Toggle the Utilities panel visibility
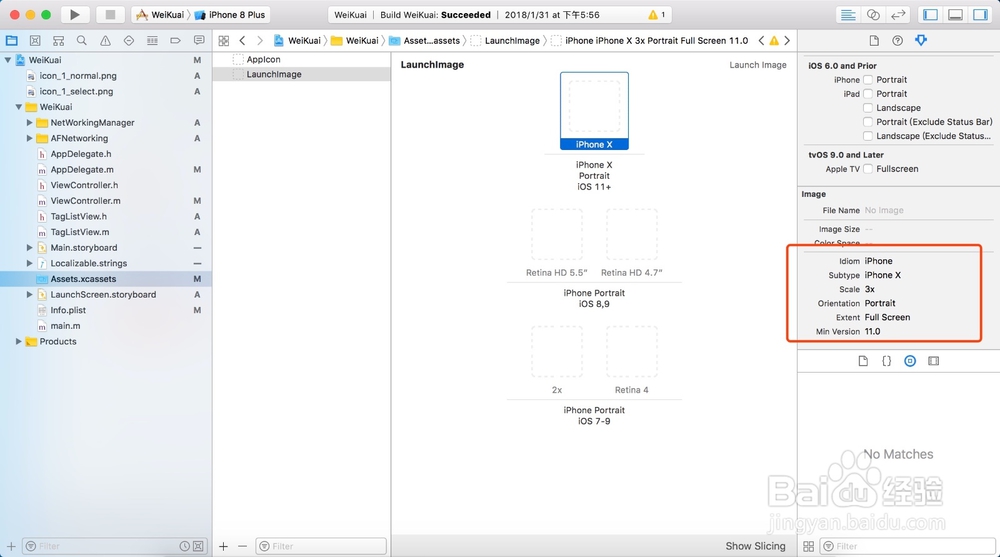Image resolution: width=1000 pixels, height=557 pixels. point(980,15)
